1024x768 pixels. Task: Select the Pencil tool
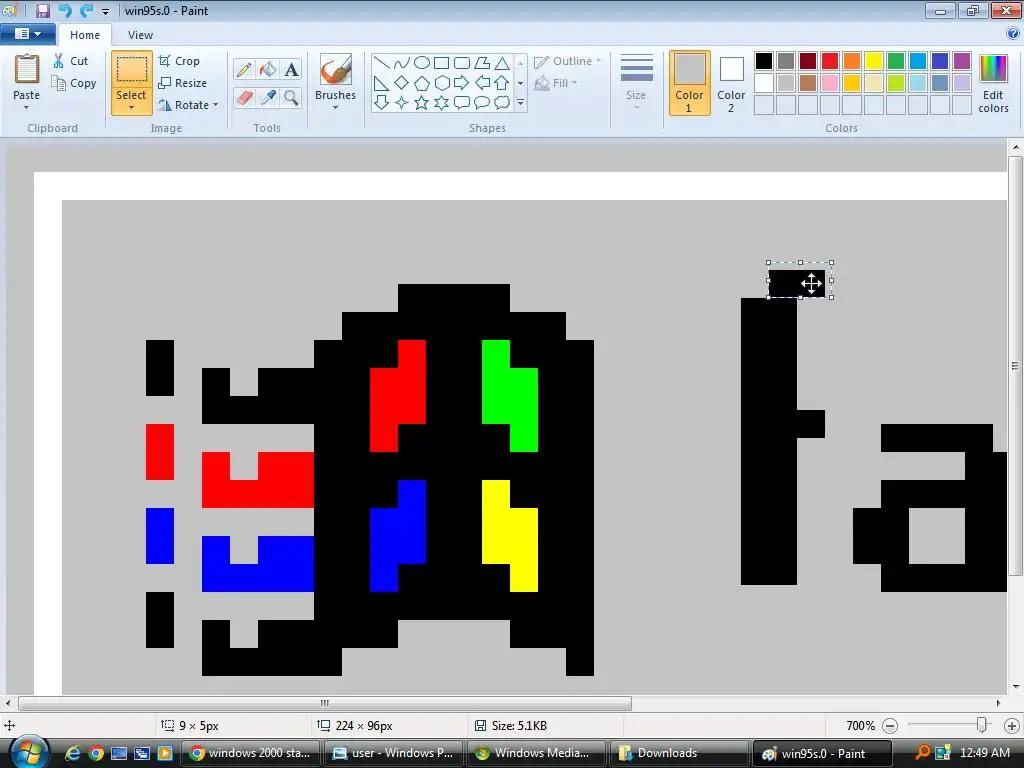(244, 69)
